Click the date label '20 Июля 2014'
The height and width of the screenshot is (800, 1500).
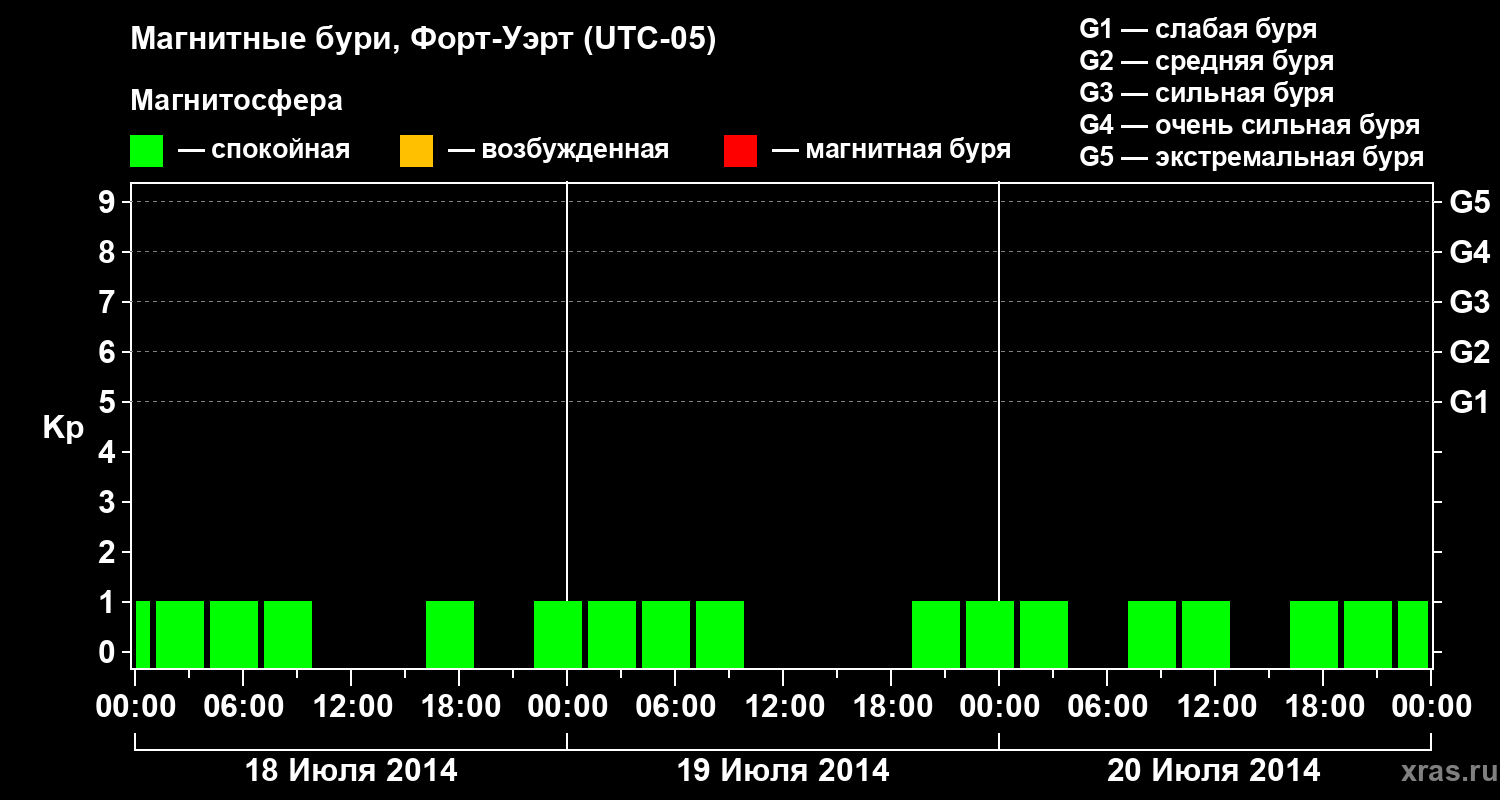(x=1214, y=771)
